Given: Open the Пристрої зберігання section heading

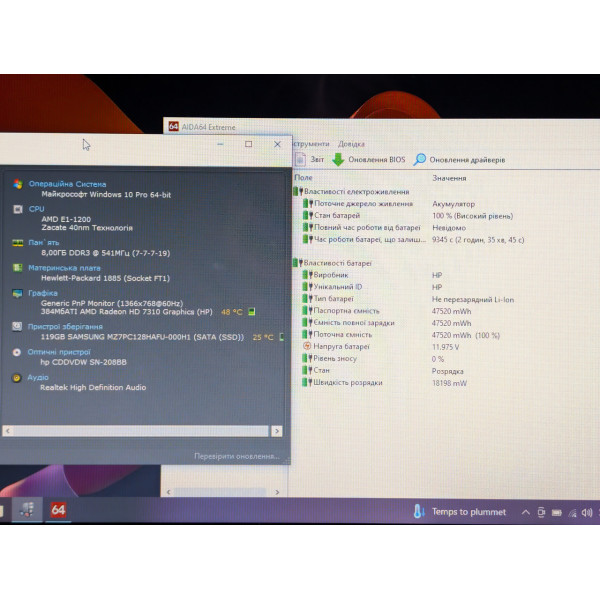Looking at the screenshot, I should coord(65,326).
